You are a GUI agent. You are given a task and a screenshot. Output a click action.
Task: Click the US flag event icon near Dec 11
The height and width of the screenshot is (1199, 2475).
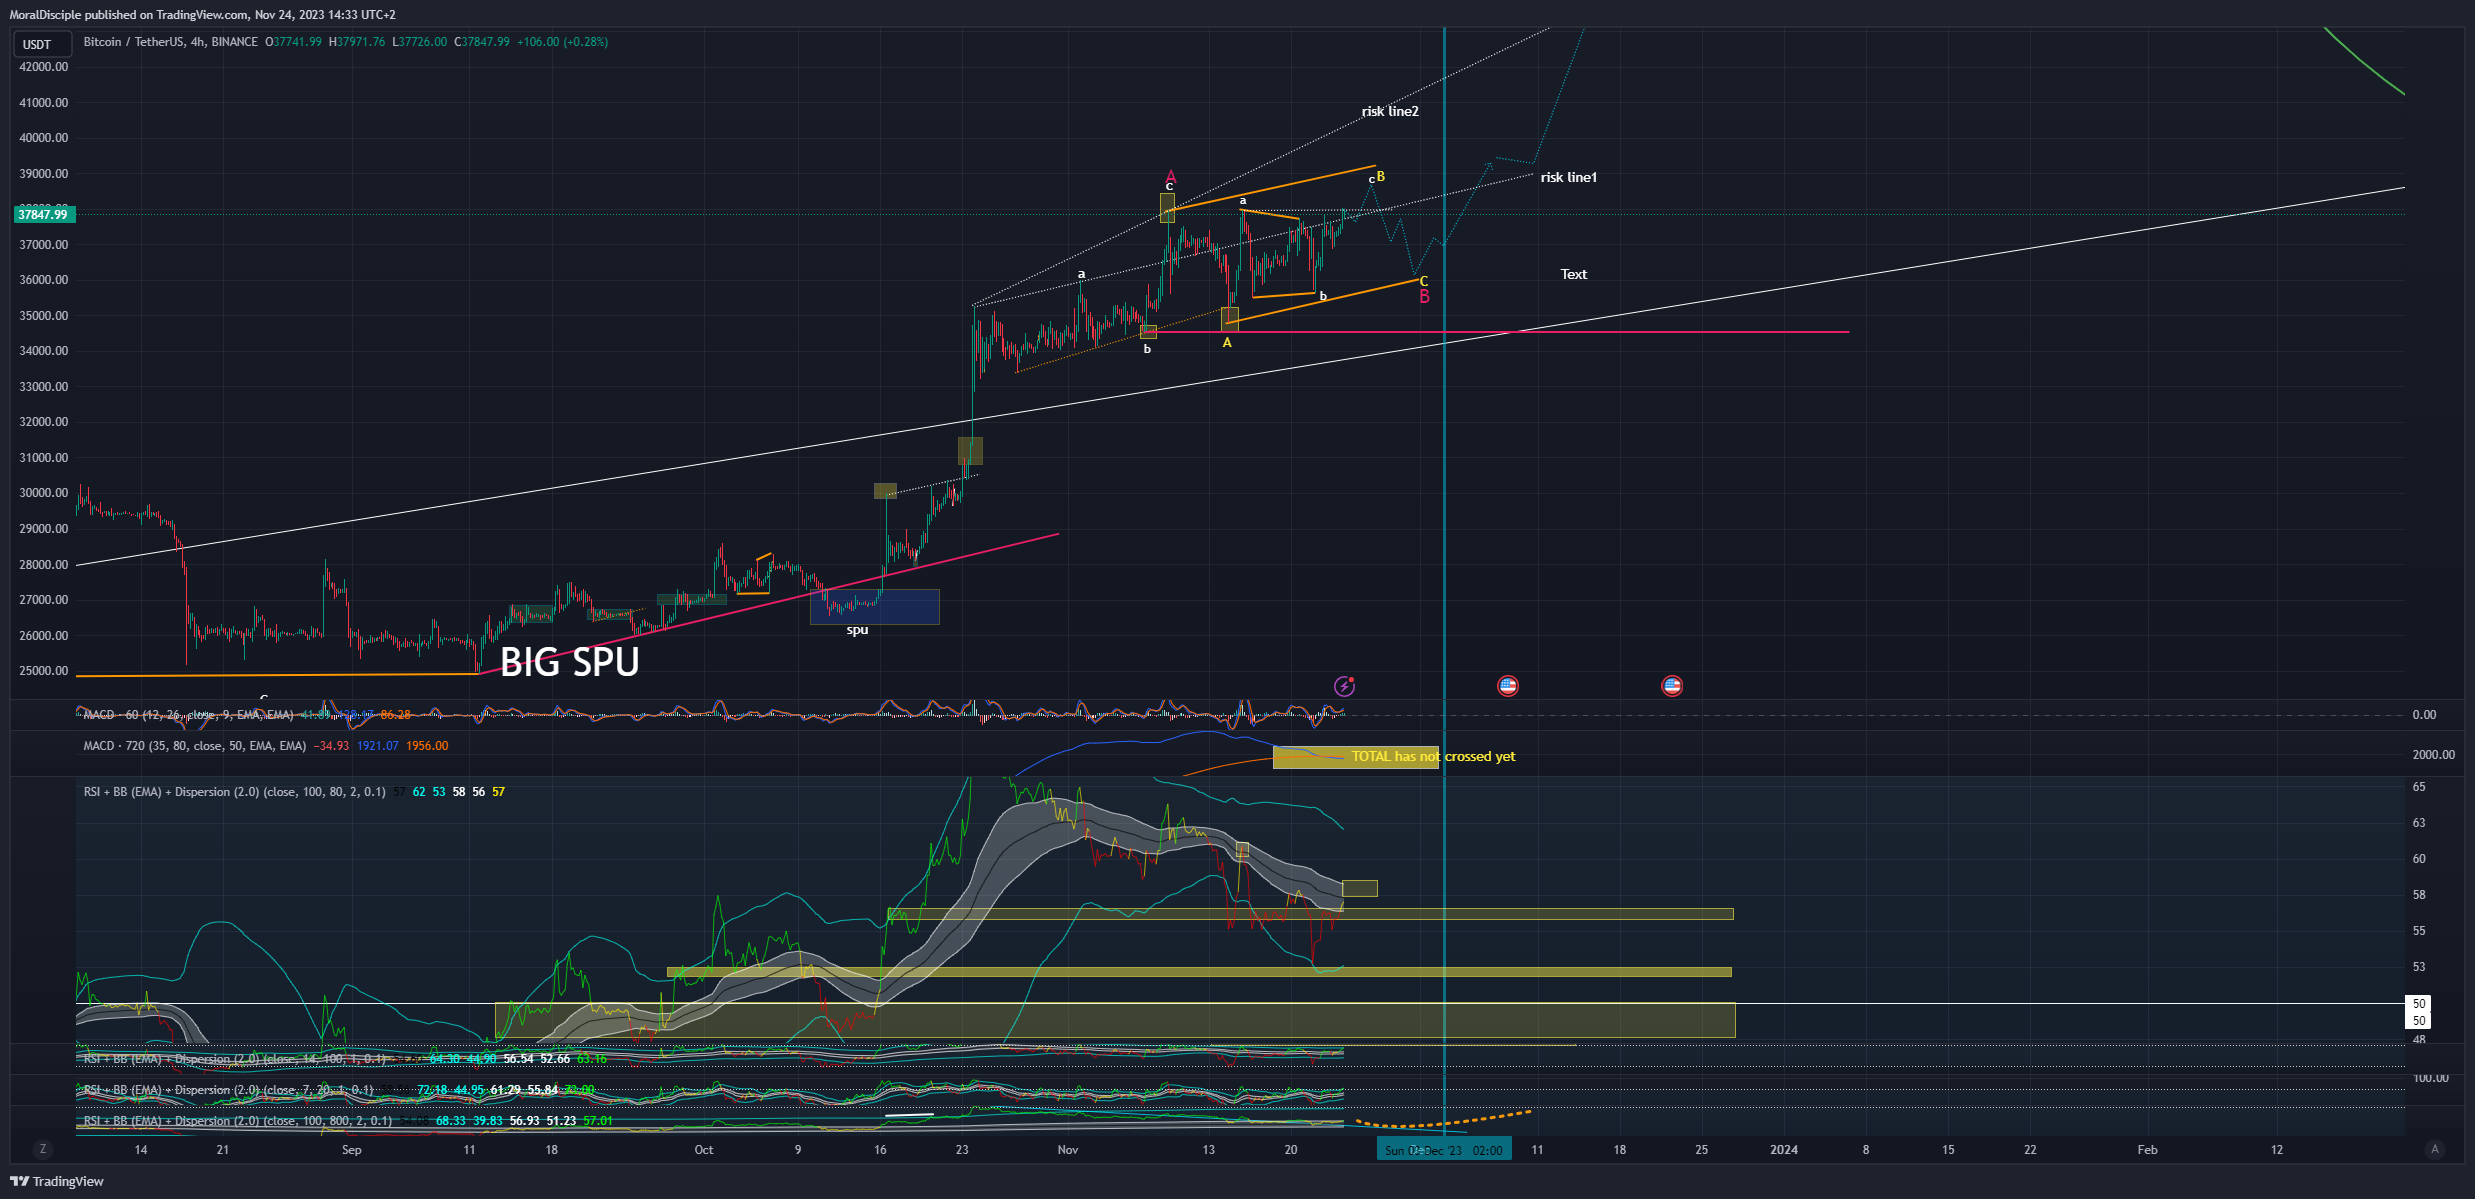[x=1508, y=686]
